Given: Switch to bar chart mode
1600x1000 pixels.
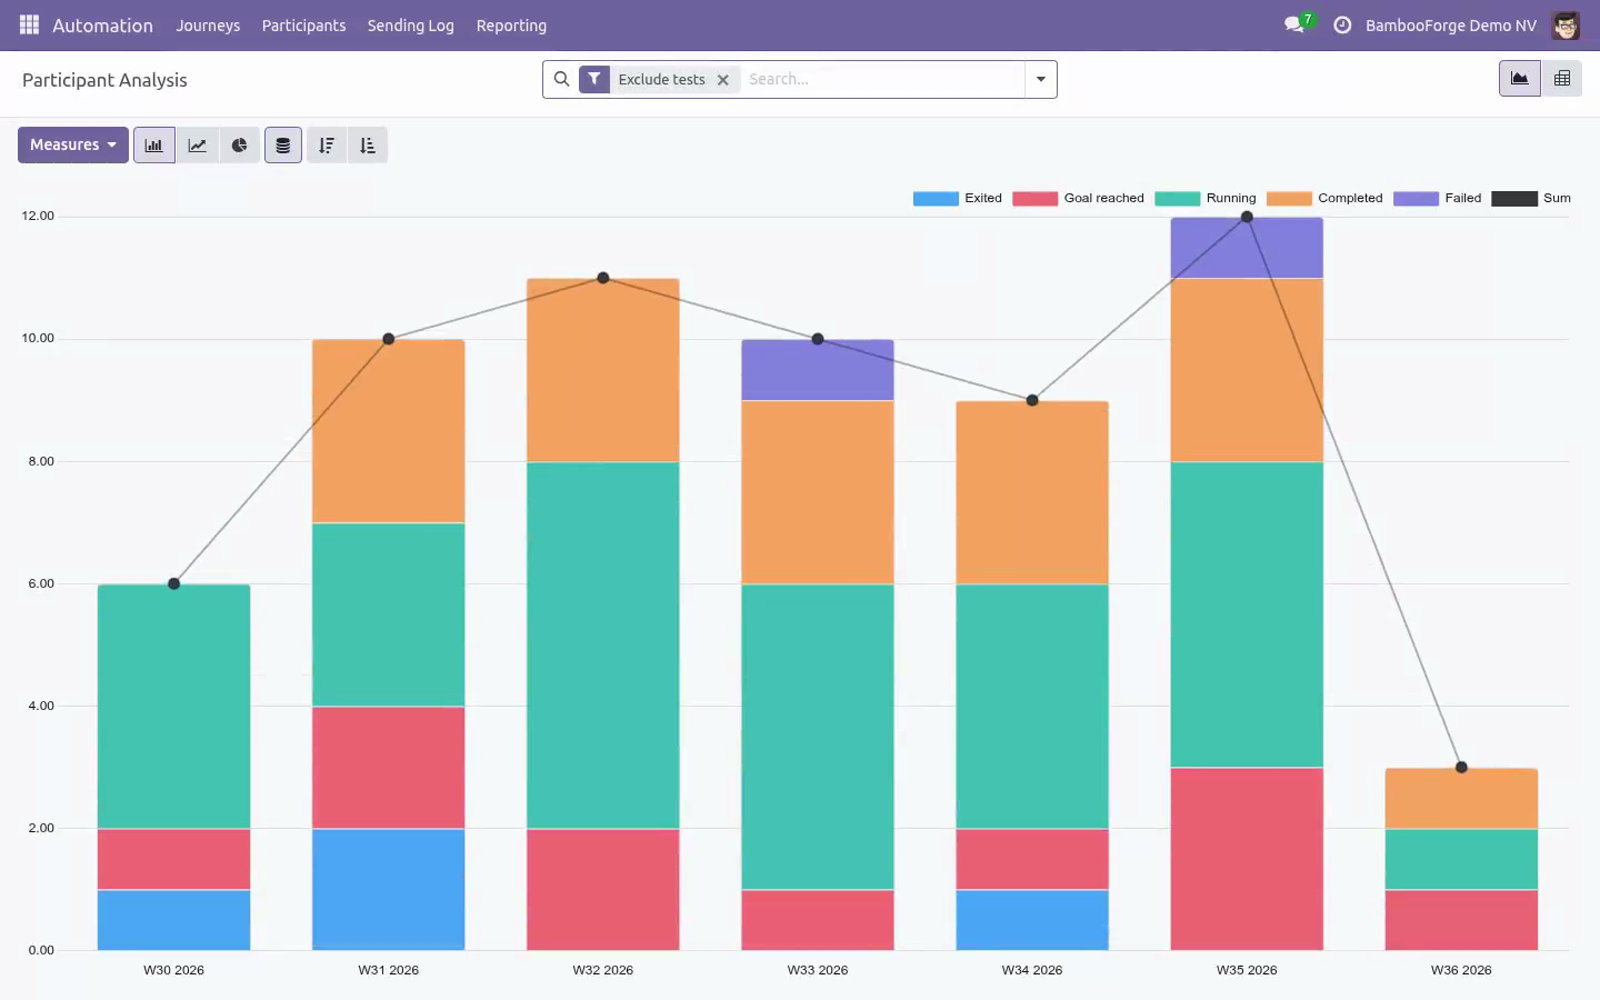Looking at the screenshot, I should pos(154,145).
